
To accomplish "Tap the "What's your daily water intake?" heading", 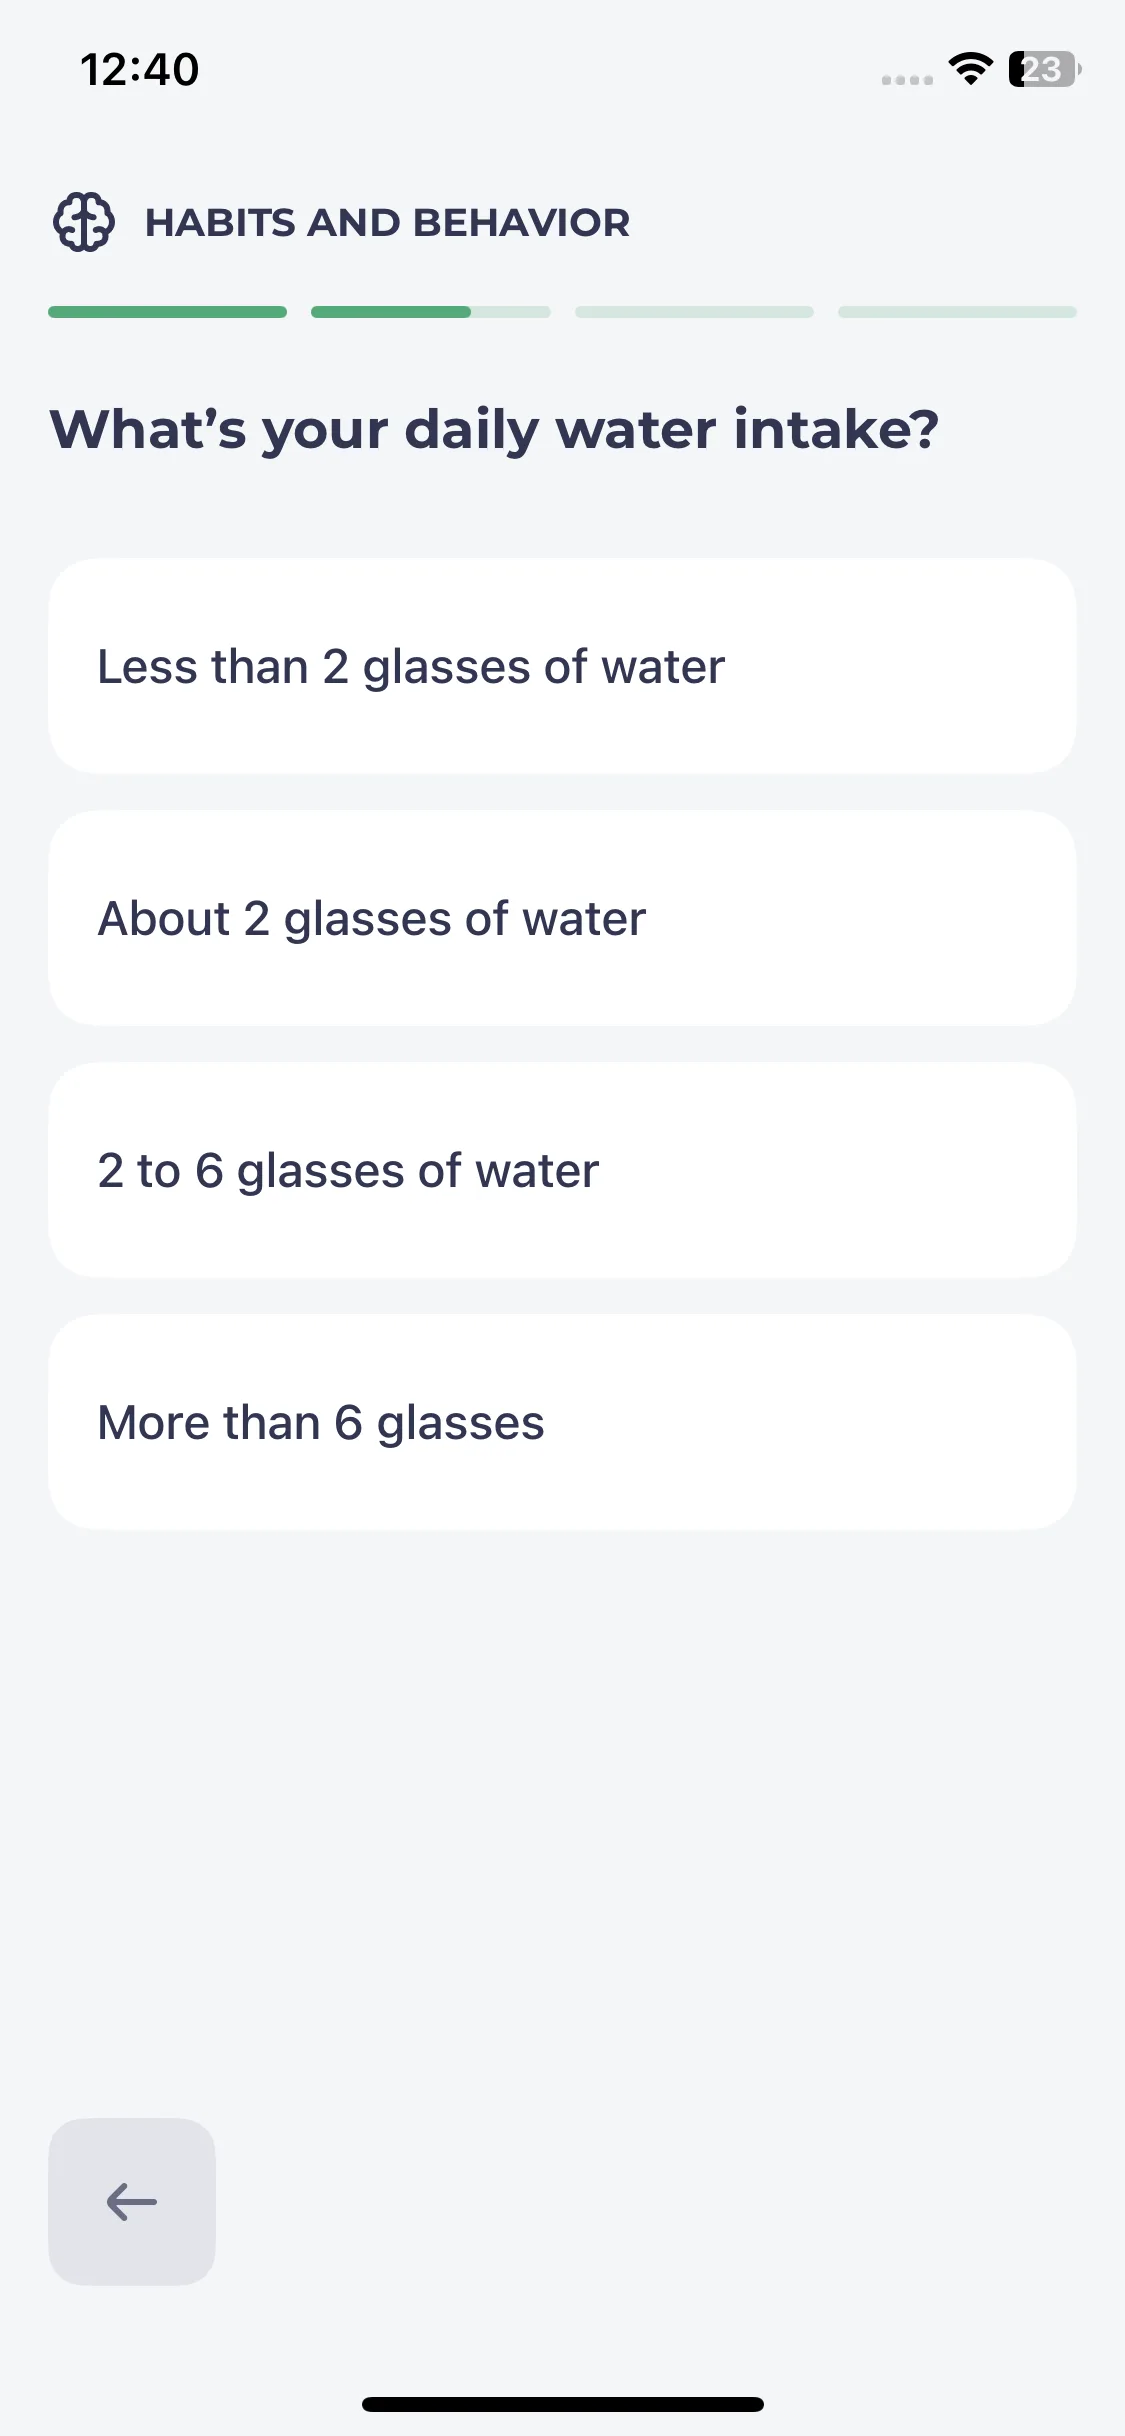I will coord(495,430).
